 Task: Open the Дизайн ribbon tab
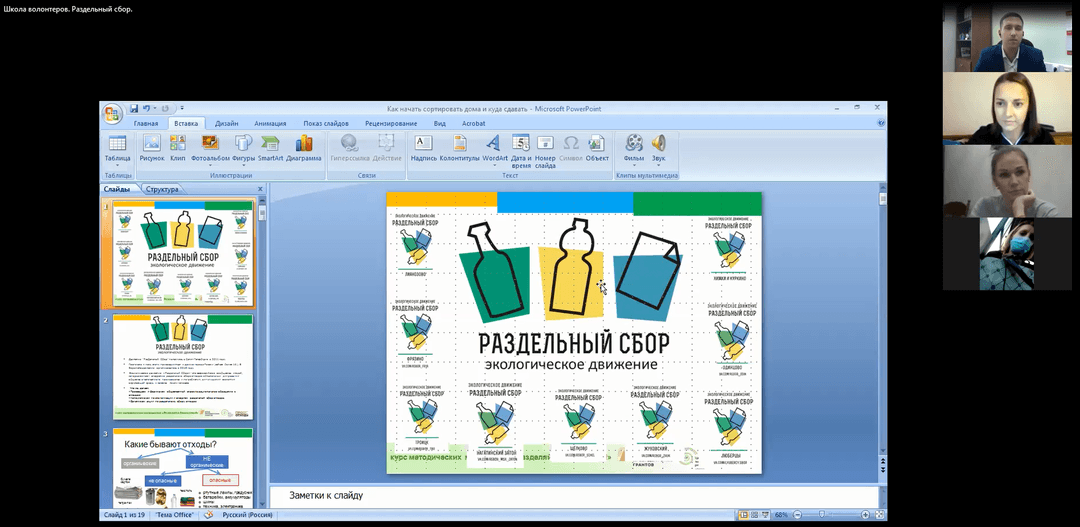[x=227, y=123]
